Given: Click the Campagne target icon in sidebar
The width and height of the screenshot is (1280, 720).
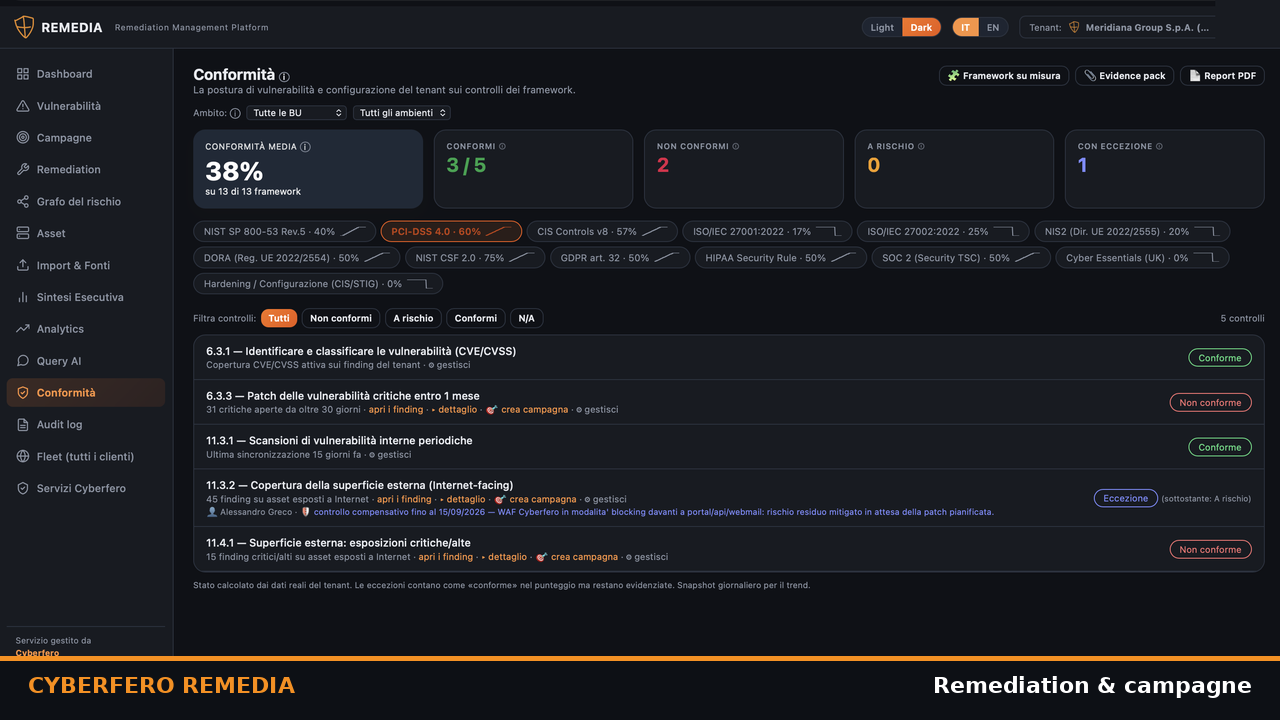Looking at the screenshot, I should click(x=23, y=138).
